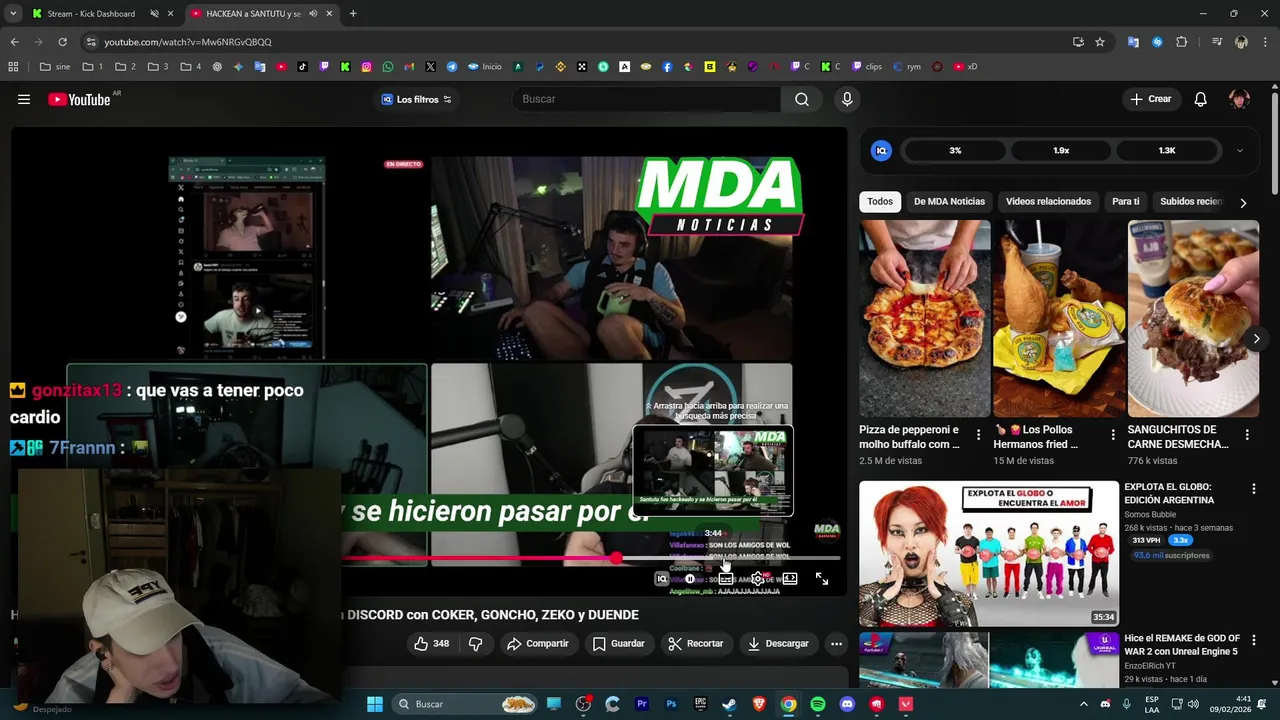Screen dimensions: 1280x720
Task: Enter fullscreen mode in player
Action: click(x=822, y=579)
